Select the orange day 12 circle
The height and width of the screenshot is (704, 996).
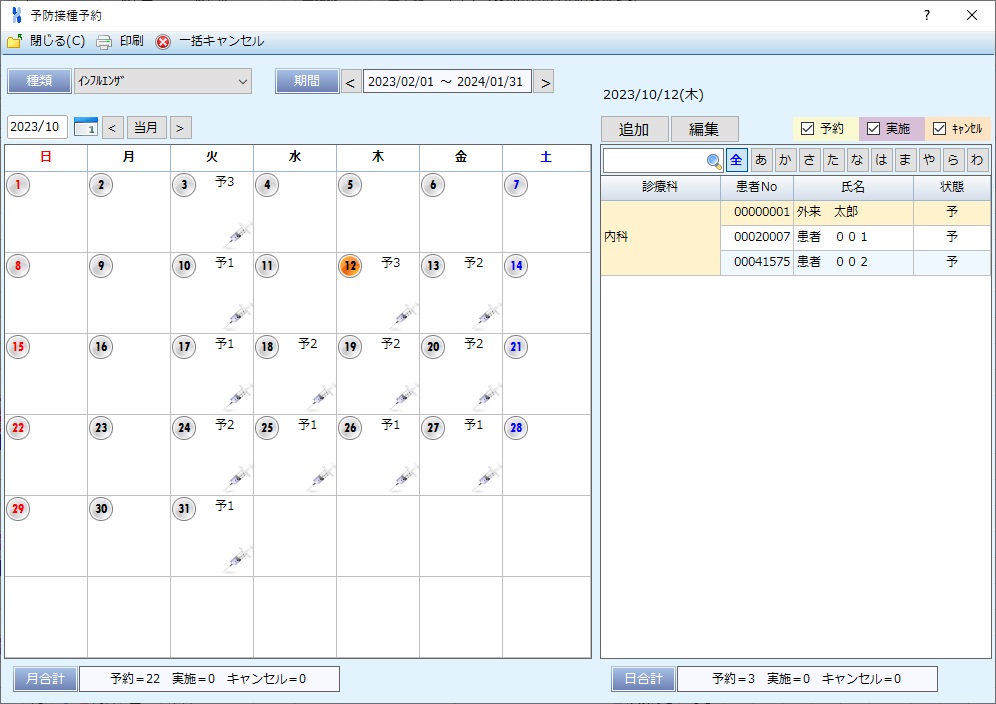pyautogui.click(x=350, y=266)
